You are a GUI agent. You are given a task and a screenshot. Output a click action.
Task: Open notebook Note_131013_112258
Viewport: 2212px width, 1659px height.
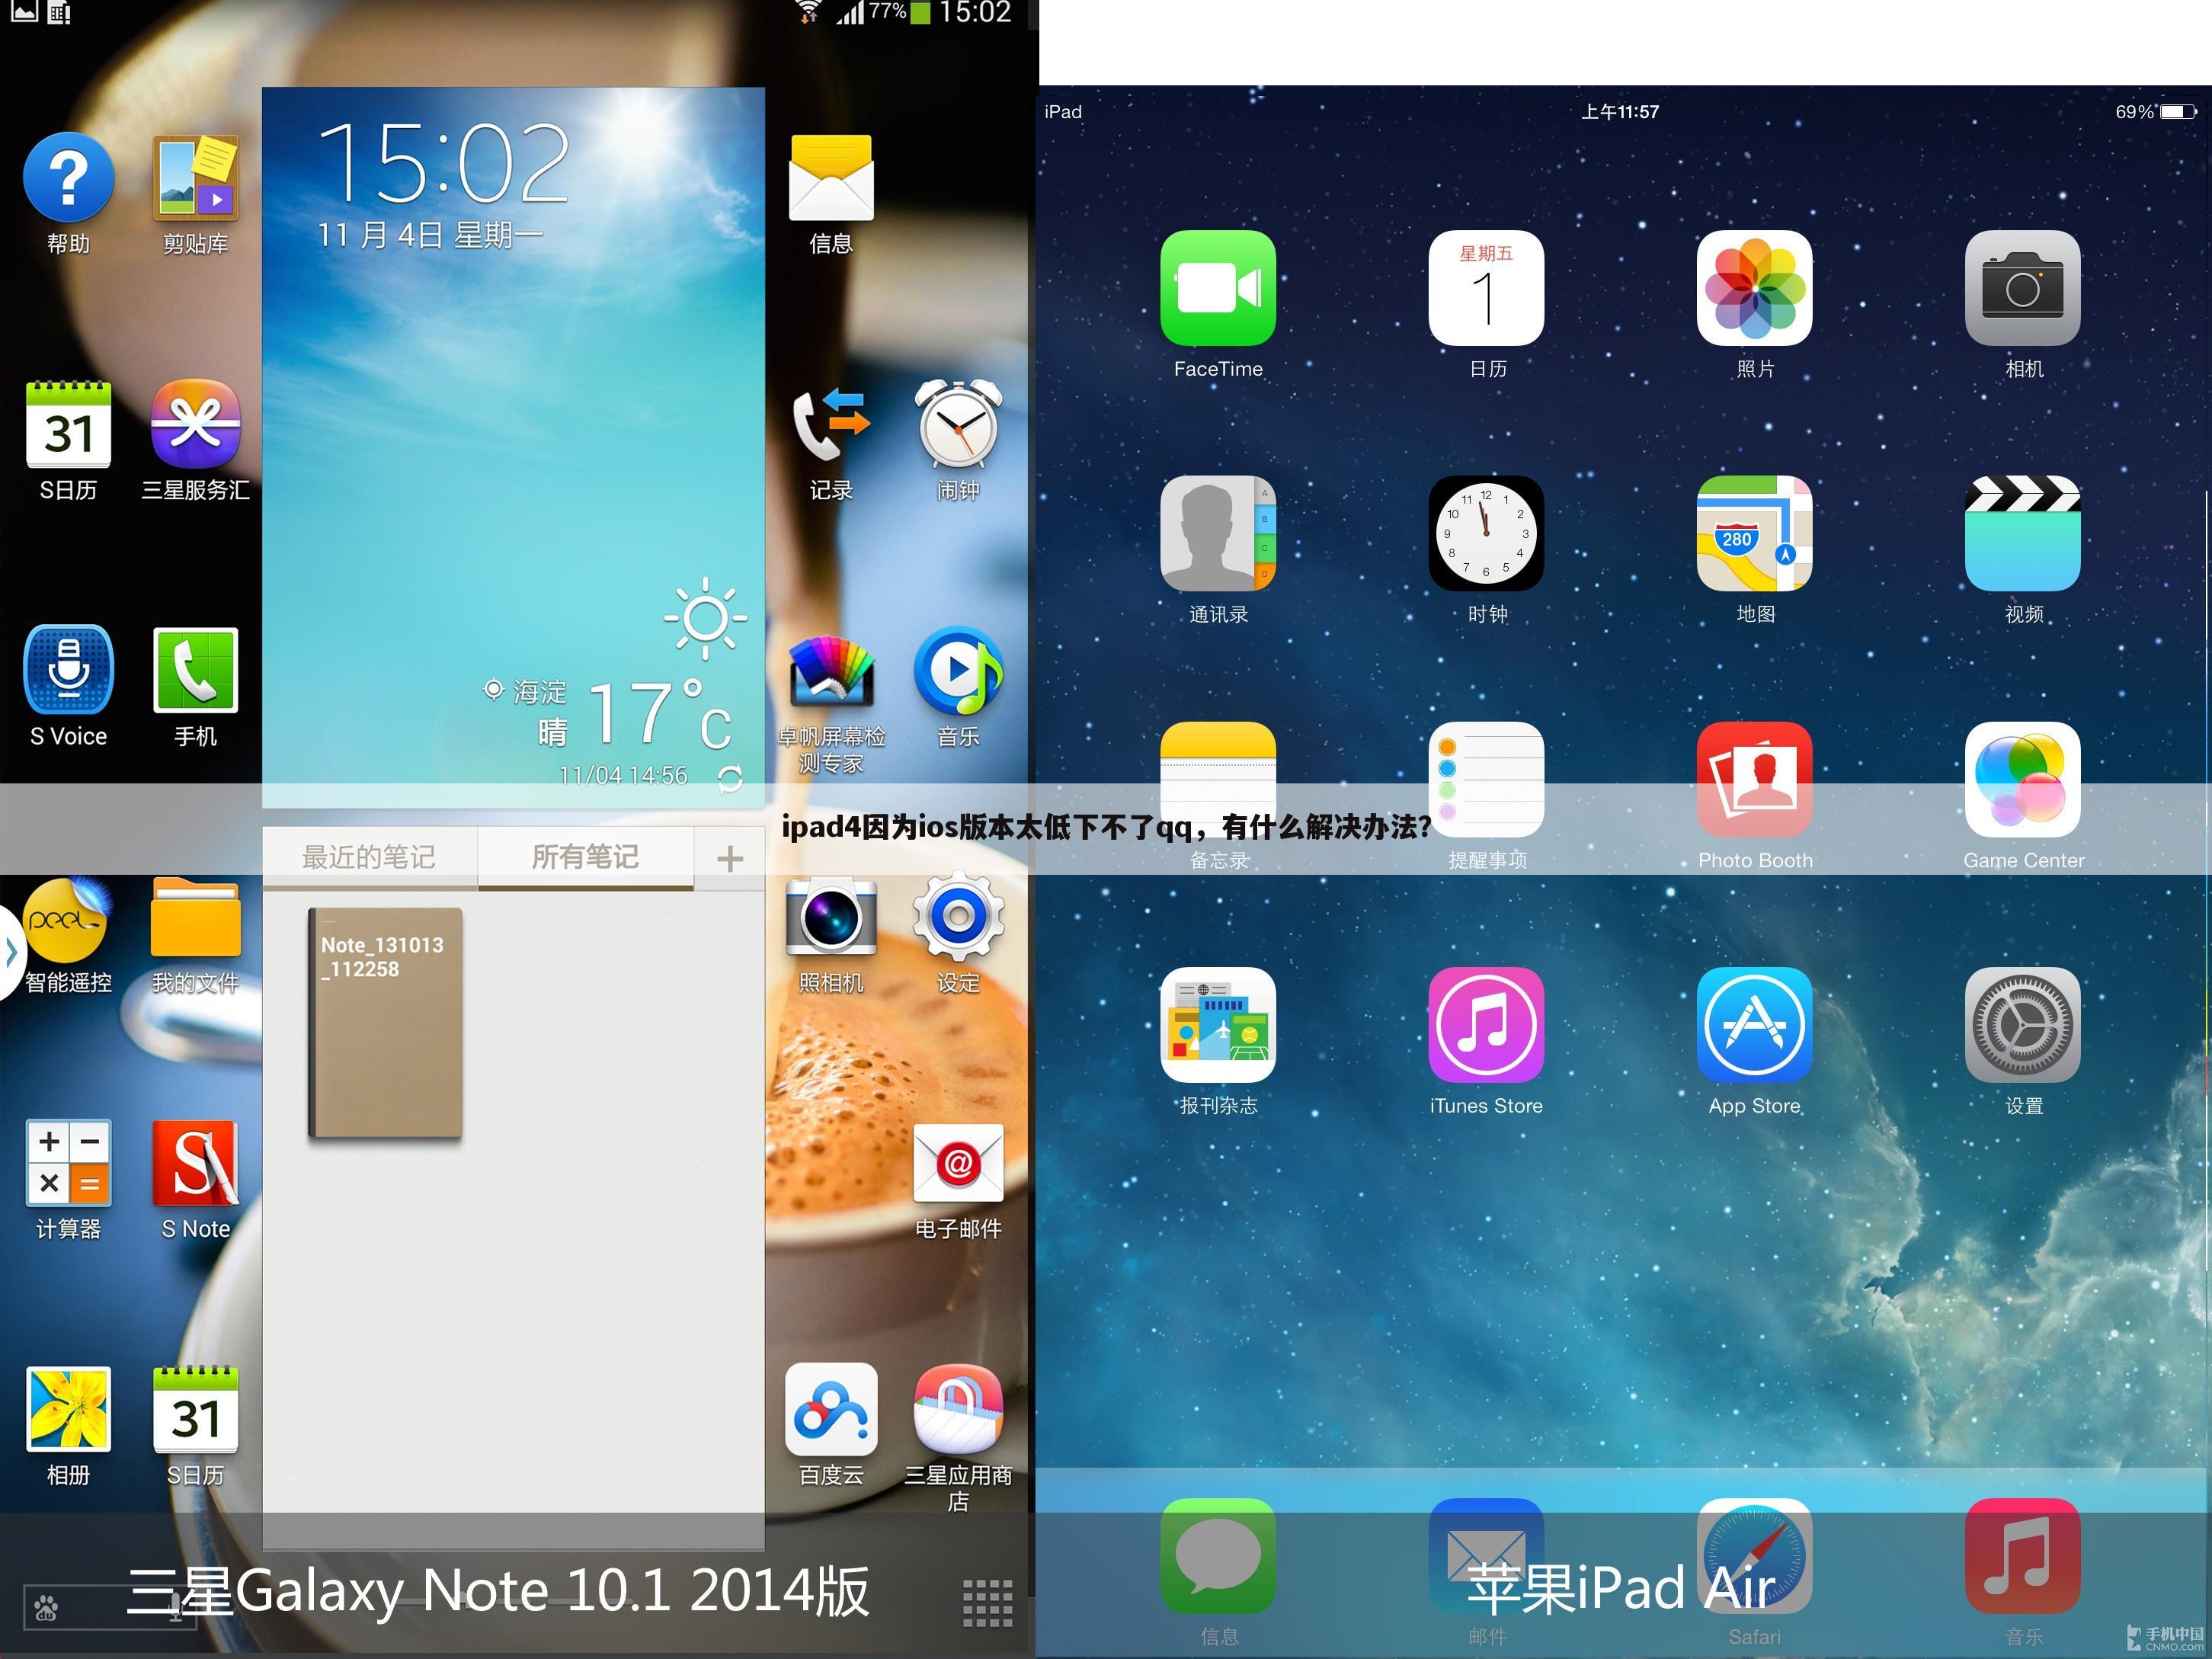[x=385, y=1023]
